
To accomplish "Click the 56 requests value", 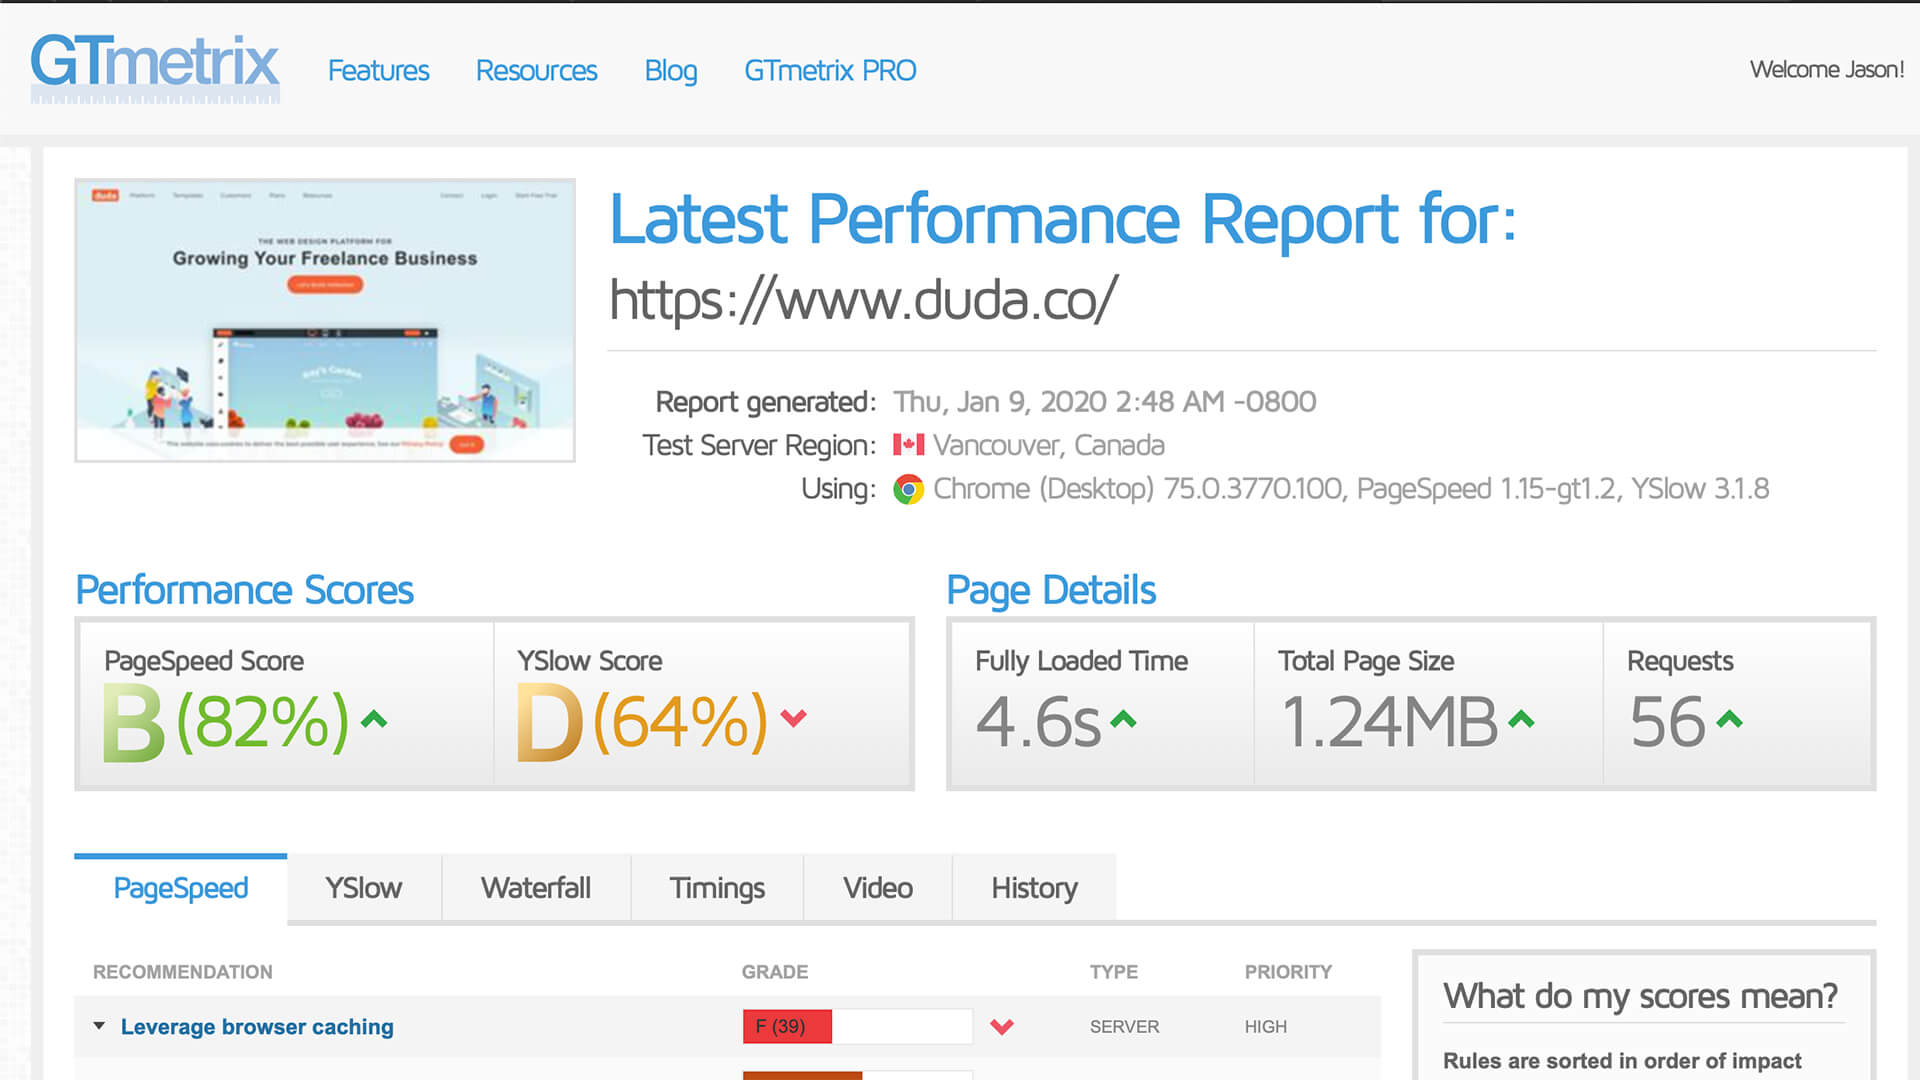I will [x=1667, y=722].
